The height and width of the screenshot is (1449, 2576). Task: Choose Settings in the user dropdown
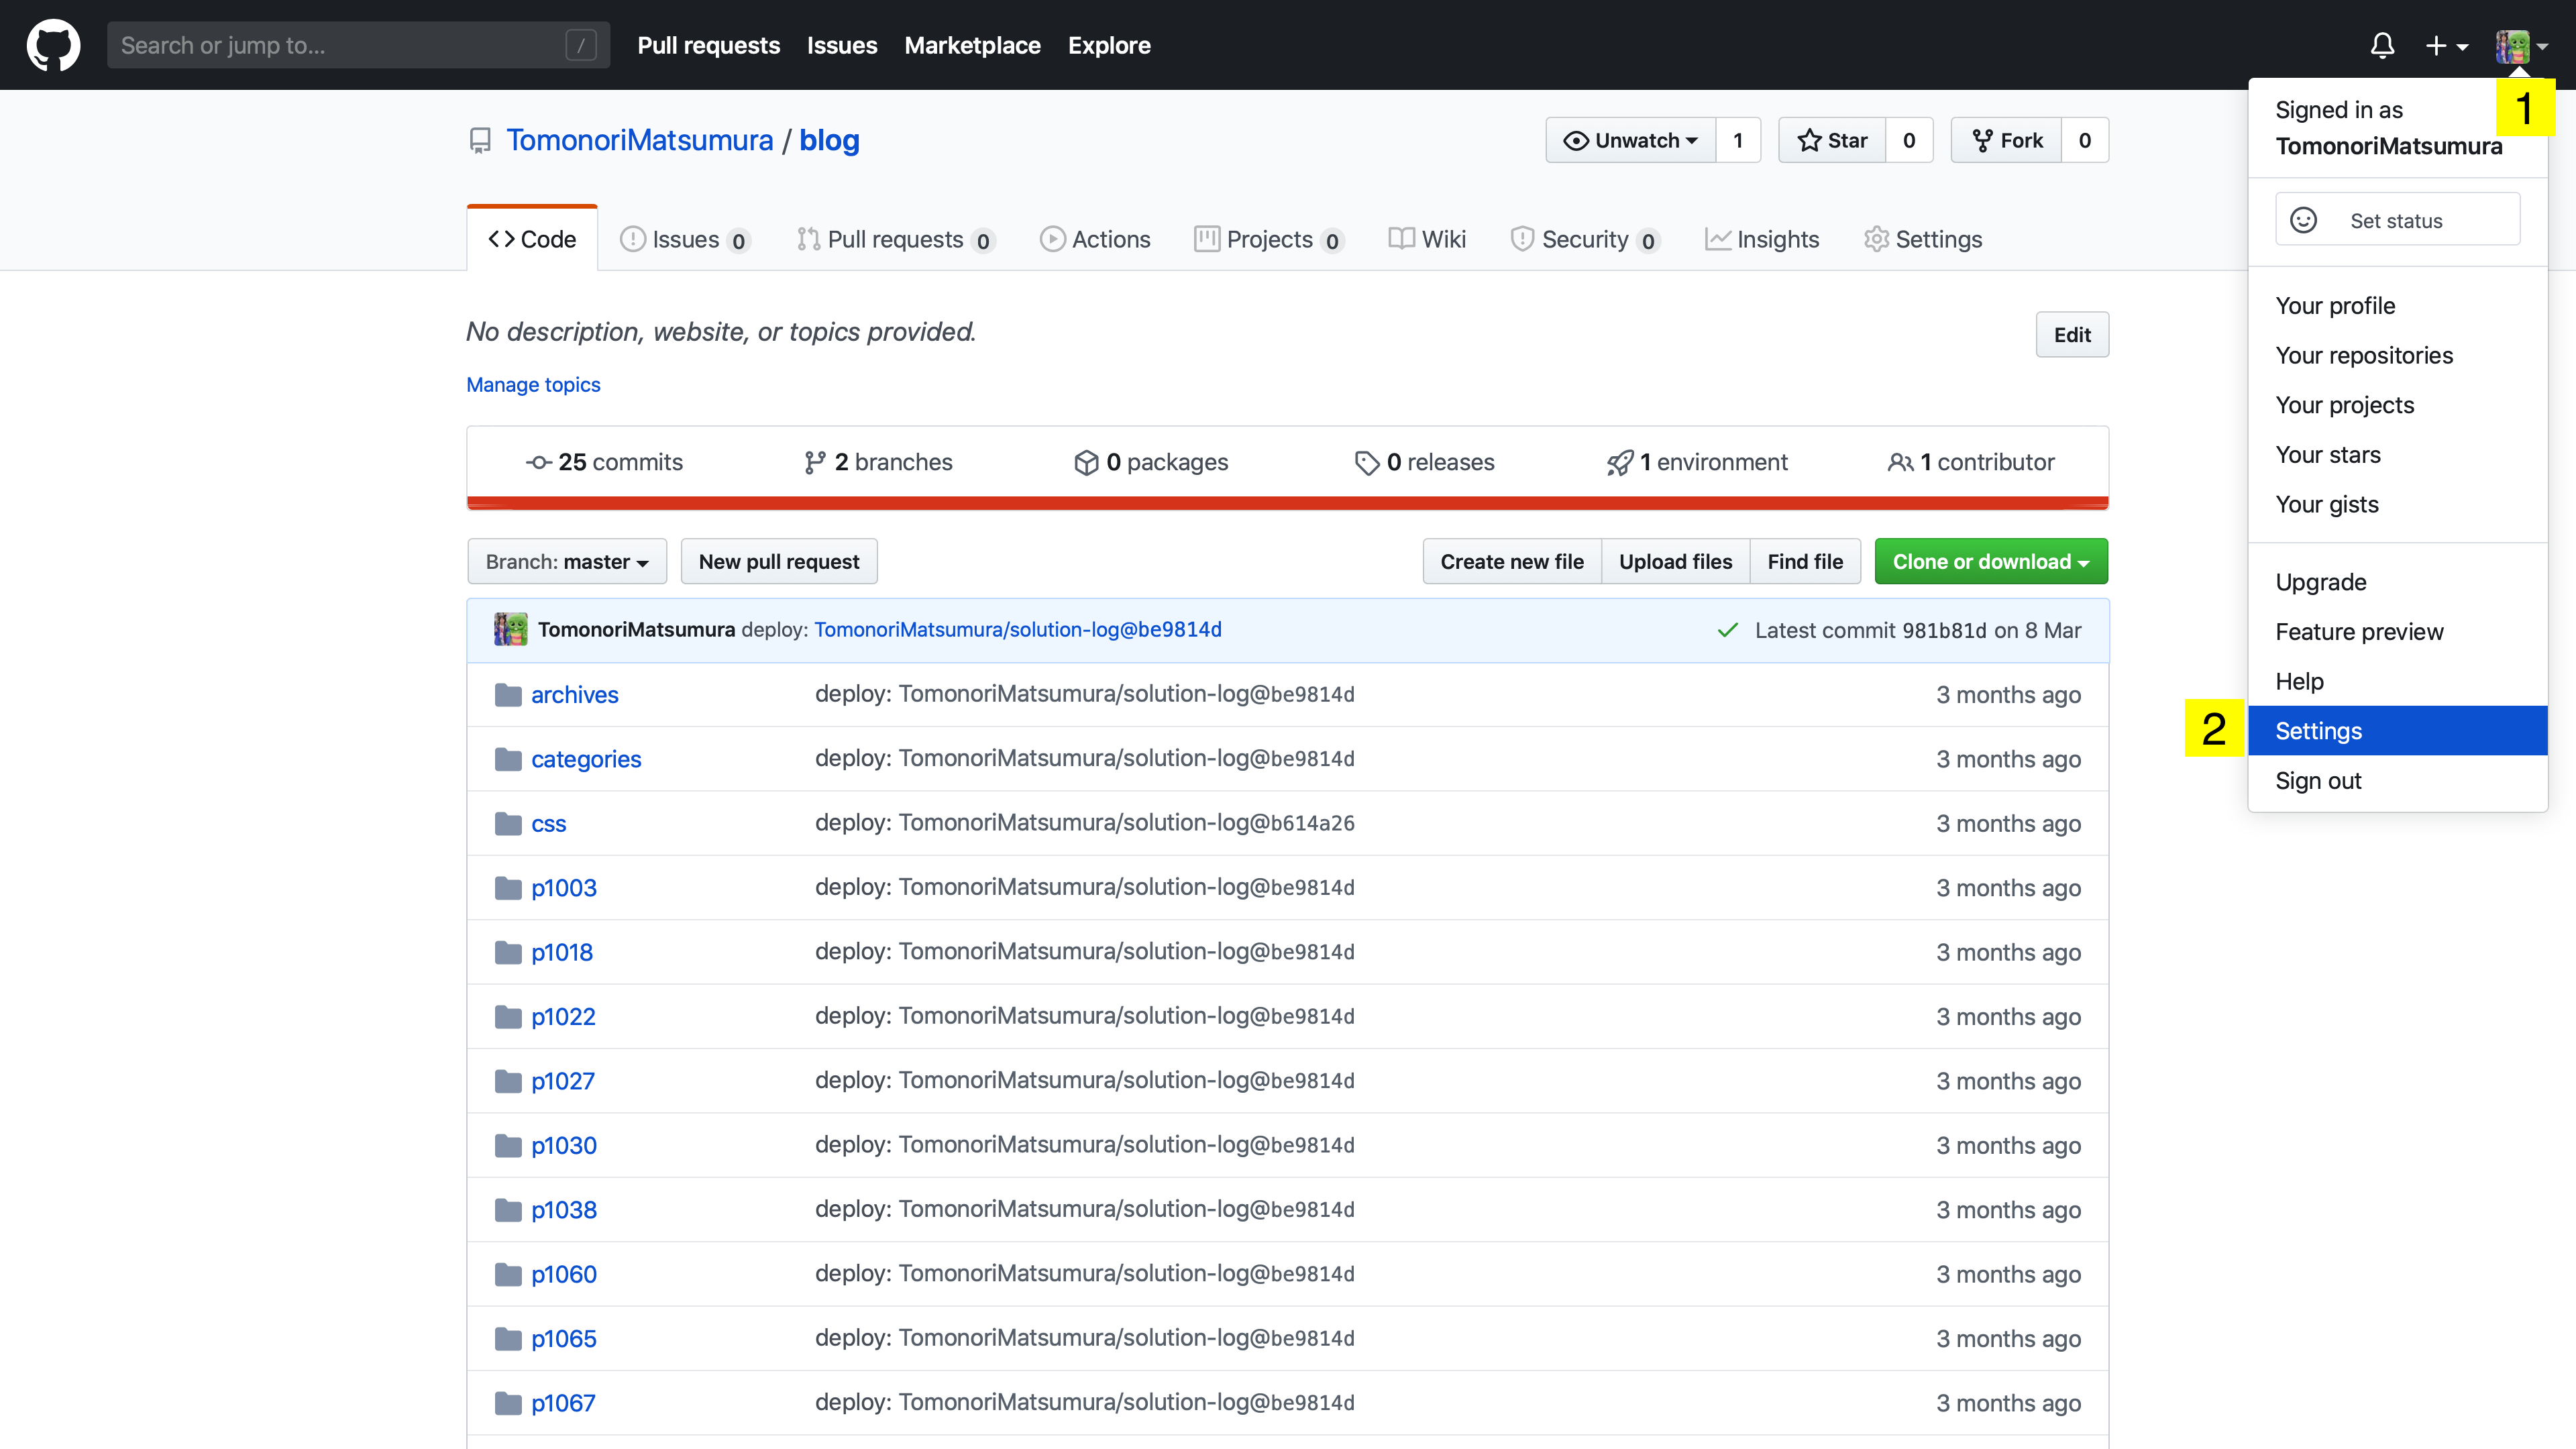(x=2397, y=731)
